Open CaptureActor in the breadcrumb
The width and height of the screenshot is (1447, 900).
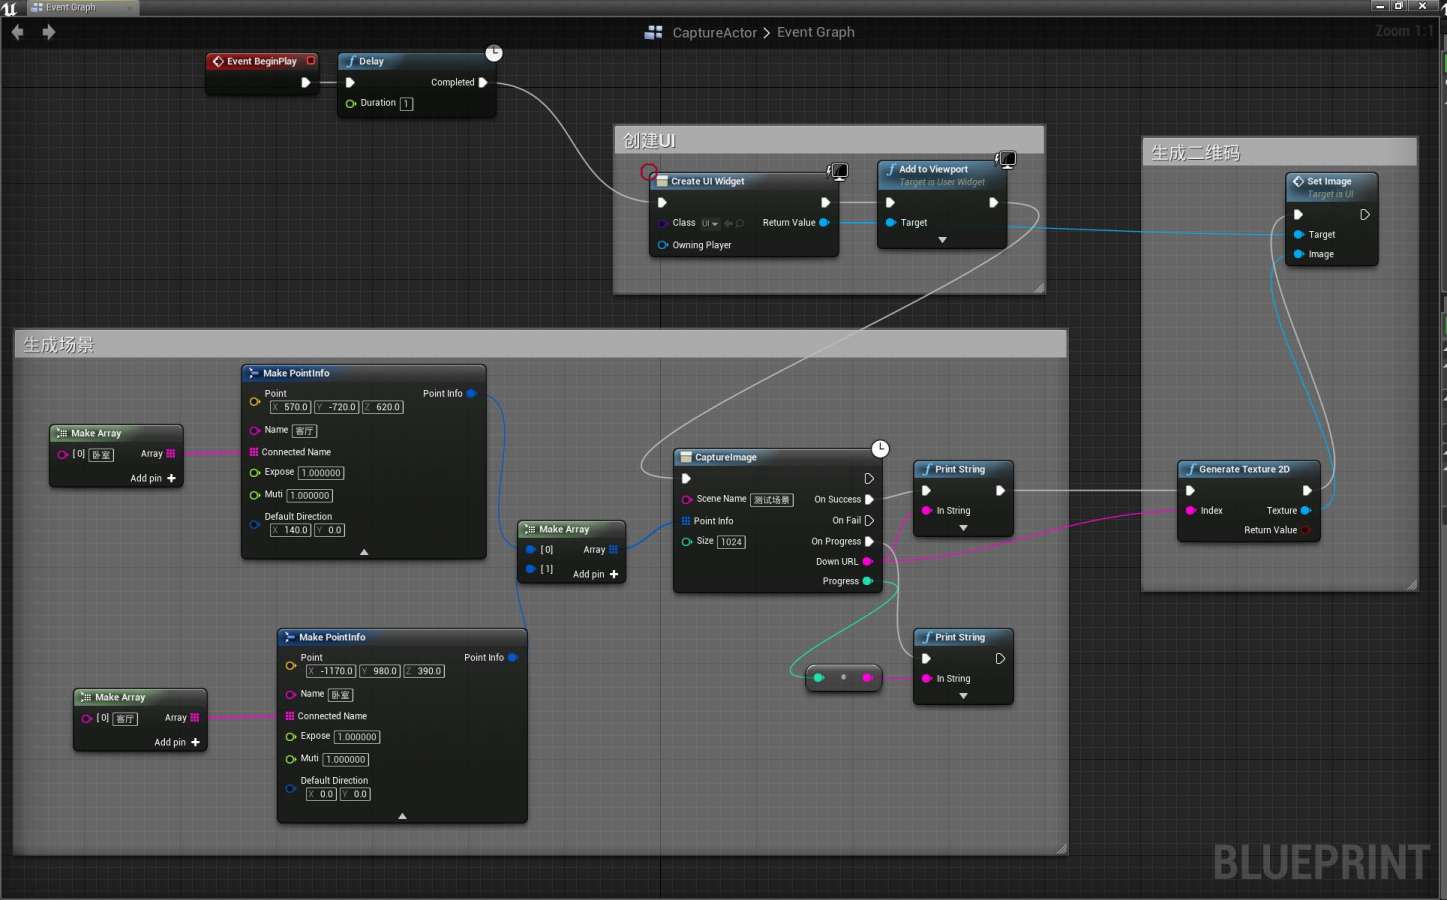(715, 32)
